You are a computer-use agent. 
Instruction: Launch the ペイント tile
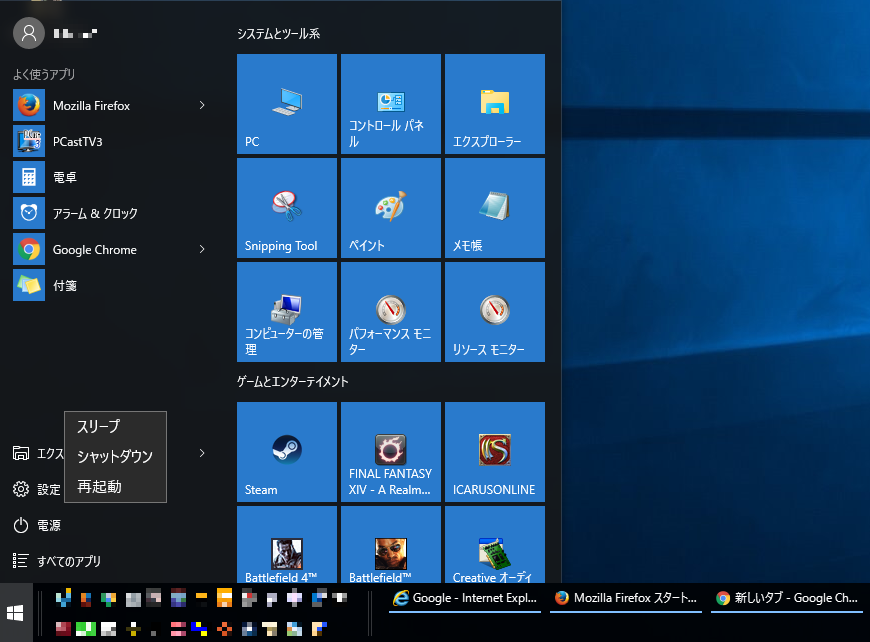pos(391,208)
